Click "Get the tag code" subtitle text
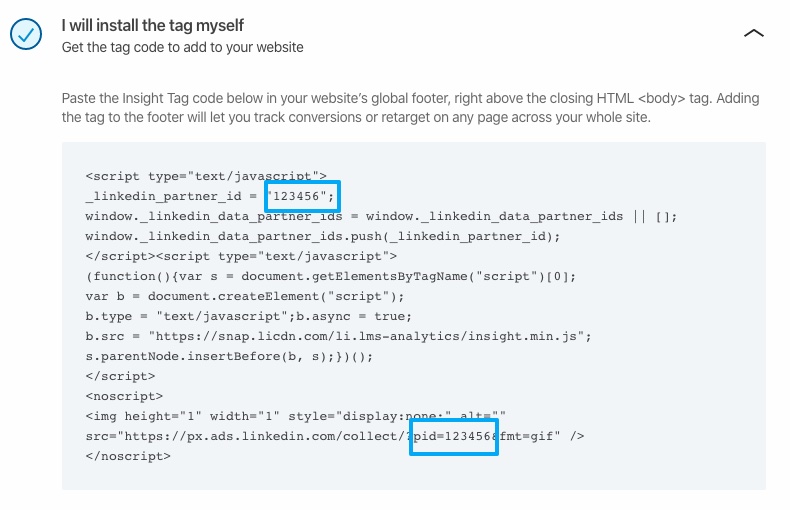Viewport: 790px width, 510px height. pyautogui.click(x=182, y=47)
